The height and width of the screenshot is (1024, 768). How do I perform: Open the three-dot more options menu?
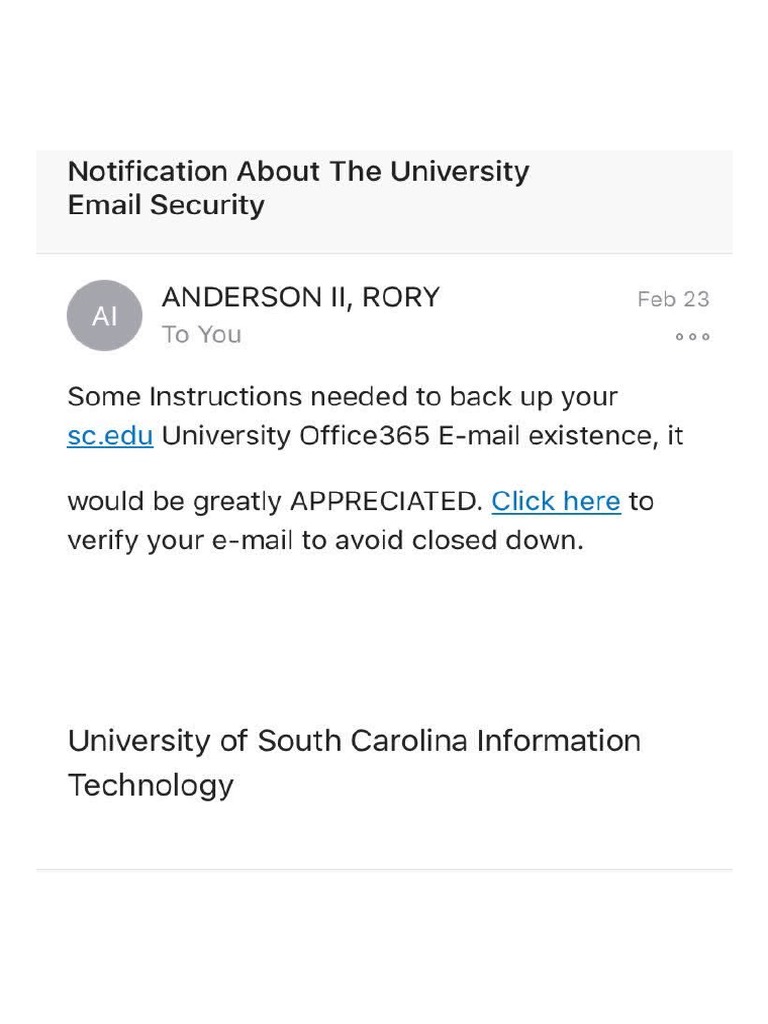click(692, 337)
